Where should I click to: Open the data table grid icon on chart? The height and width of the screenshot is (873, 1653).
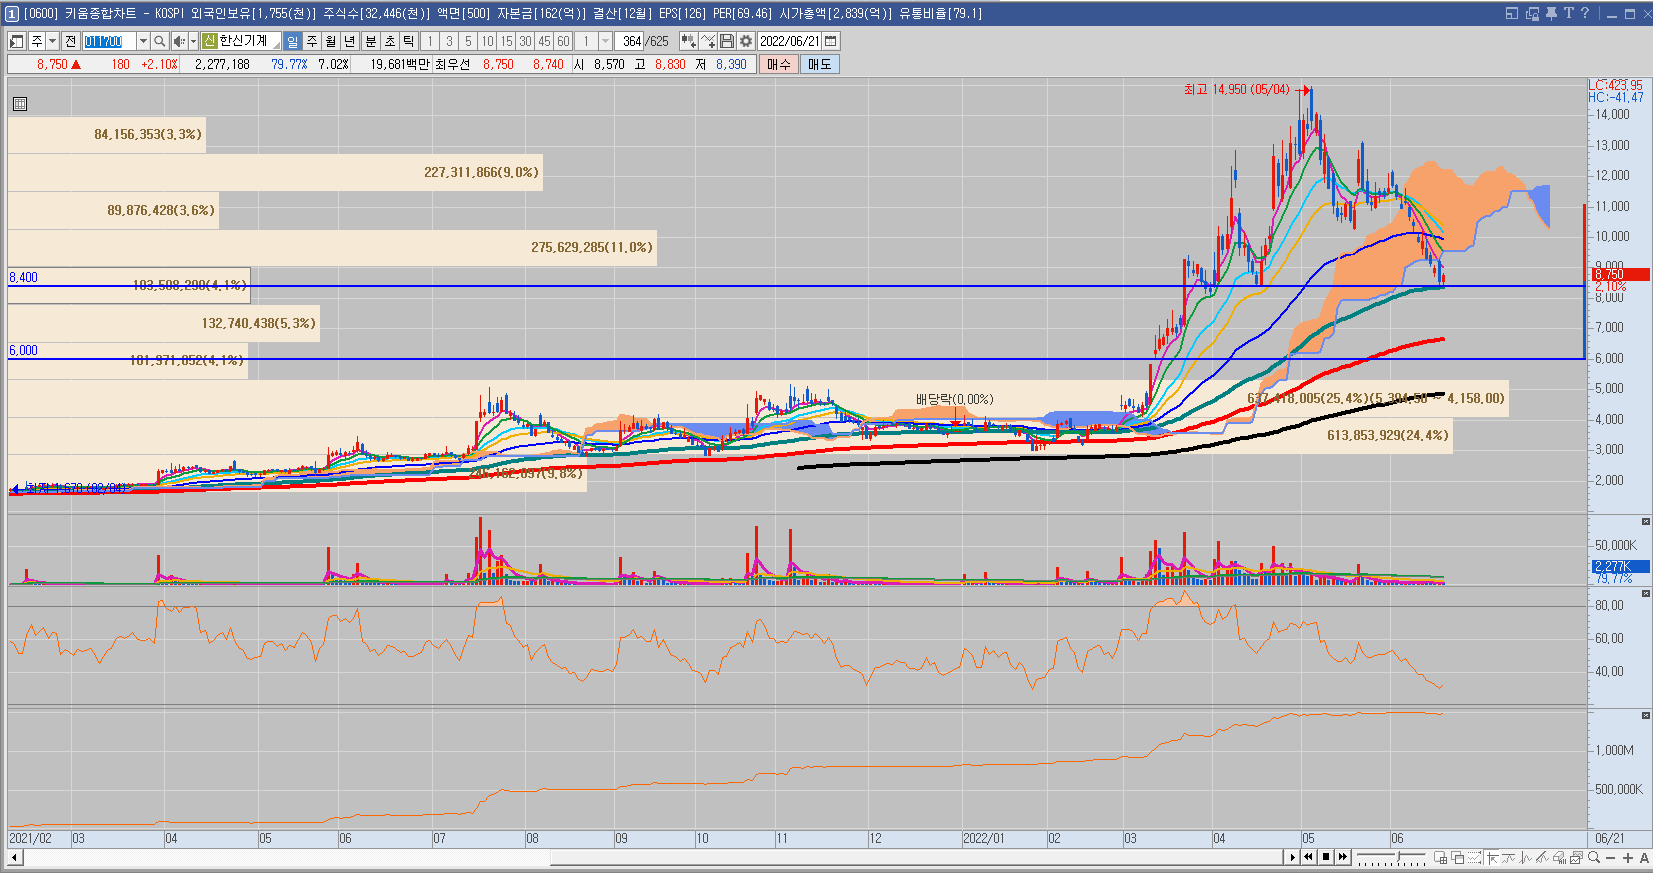click(20, 103)
